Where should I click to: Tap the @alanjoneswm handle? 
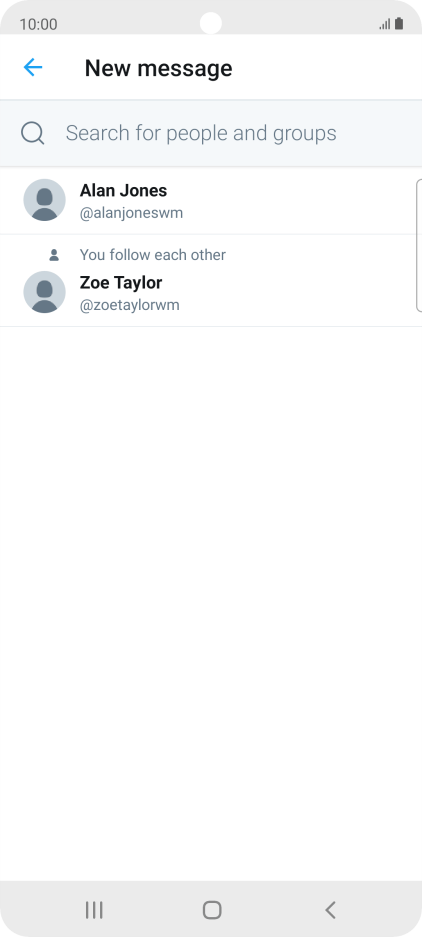point(132,213)
